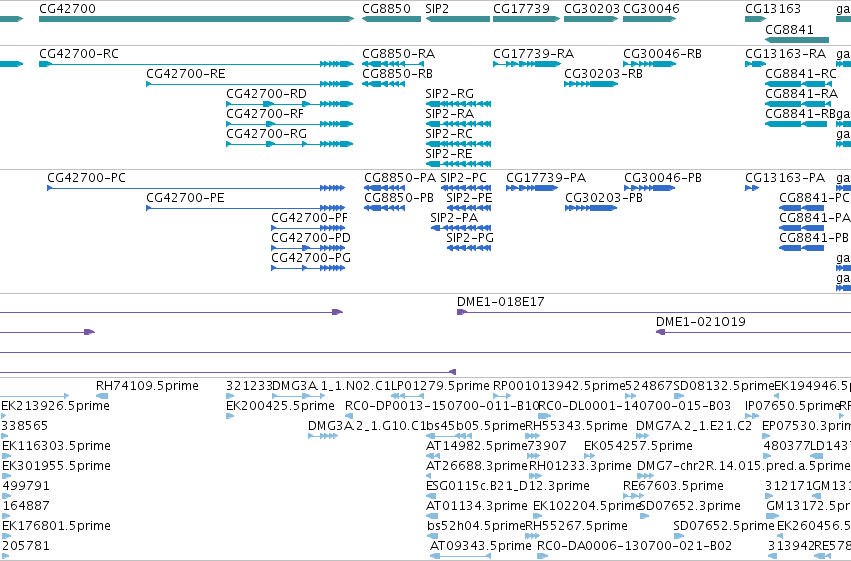This screenshot has width=851, height=561.
Task: Select EST EK116303.5prime label
Action: point(56,446)
